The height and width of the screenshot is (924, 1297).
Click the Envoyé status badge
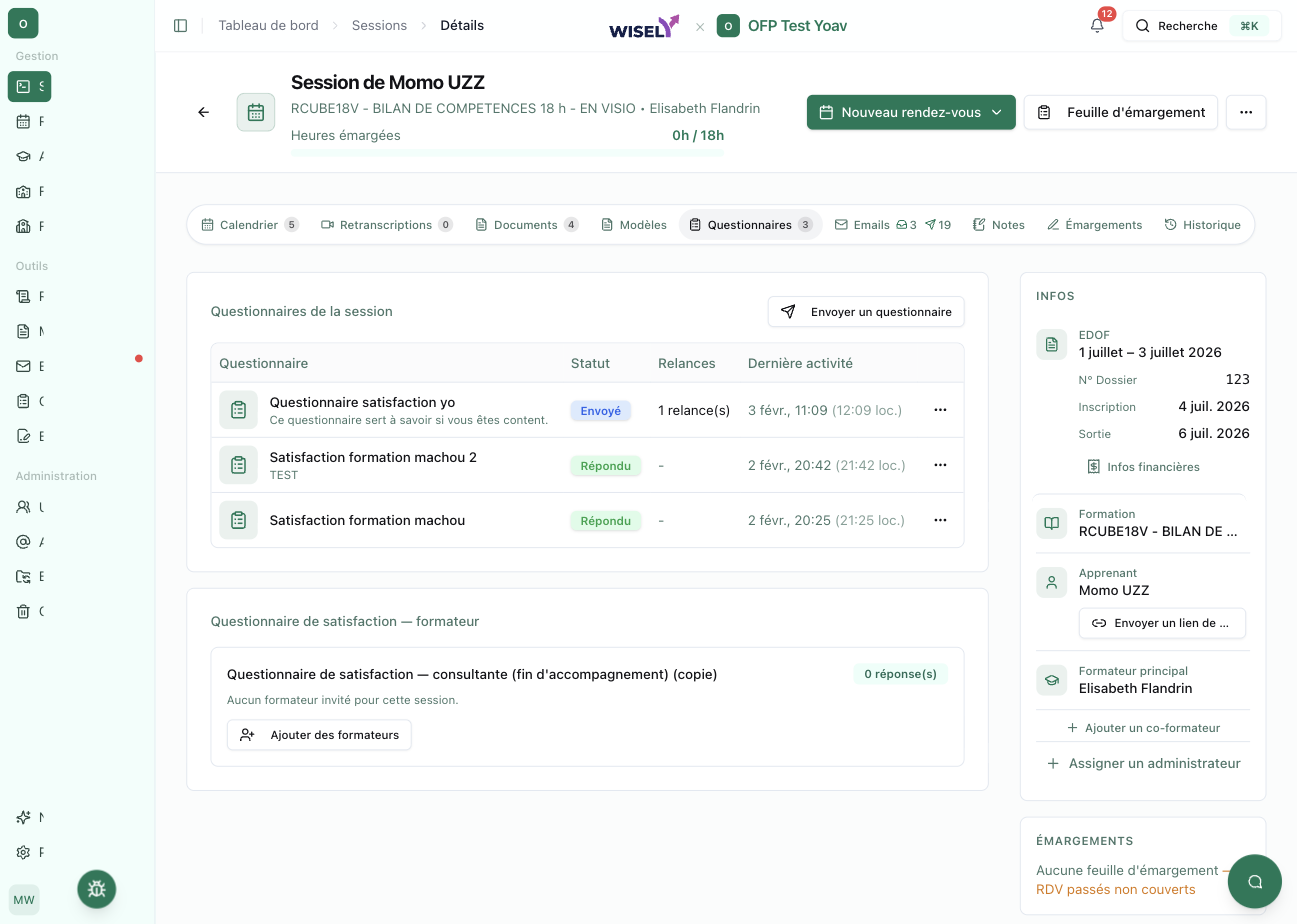pyautogui.click(x=601, y=411)
